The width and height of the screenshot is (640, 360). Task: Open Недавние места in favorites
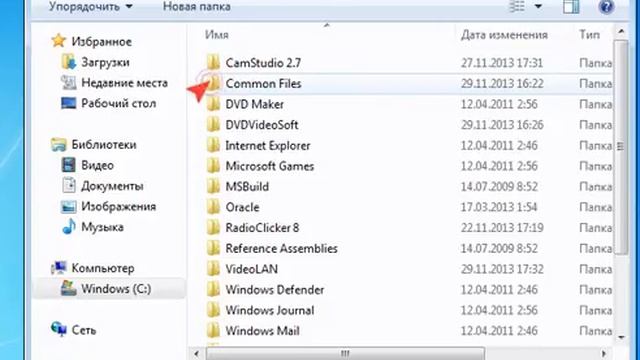pyautogui.click(x=124, y=83)
